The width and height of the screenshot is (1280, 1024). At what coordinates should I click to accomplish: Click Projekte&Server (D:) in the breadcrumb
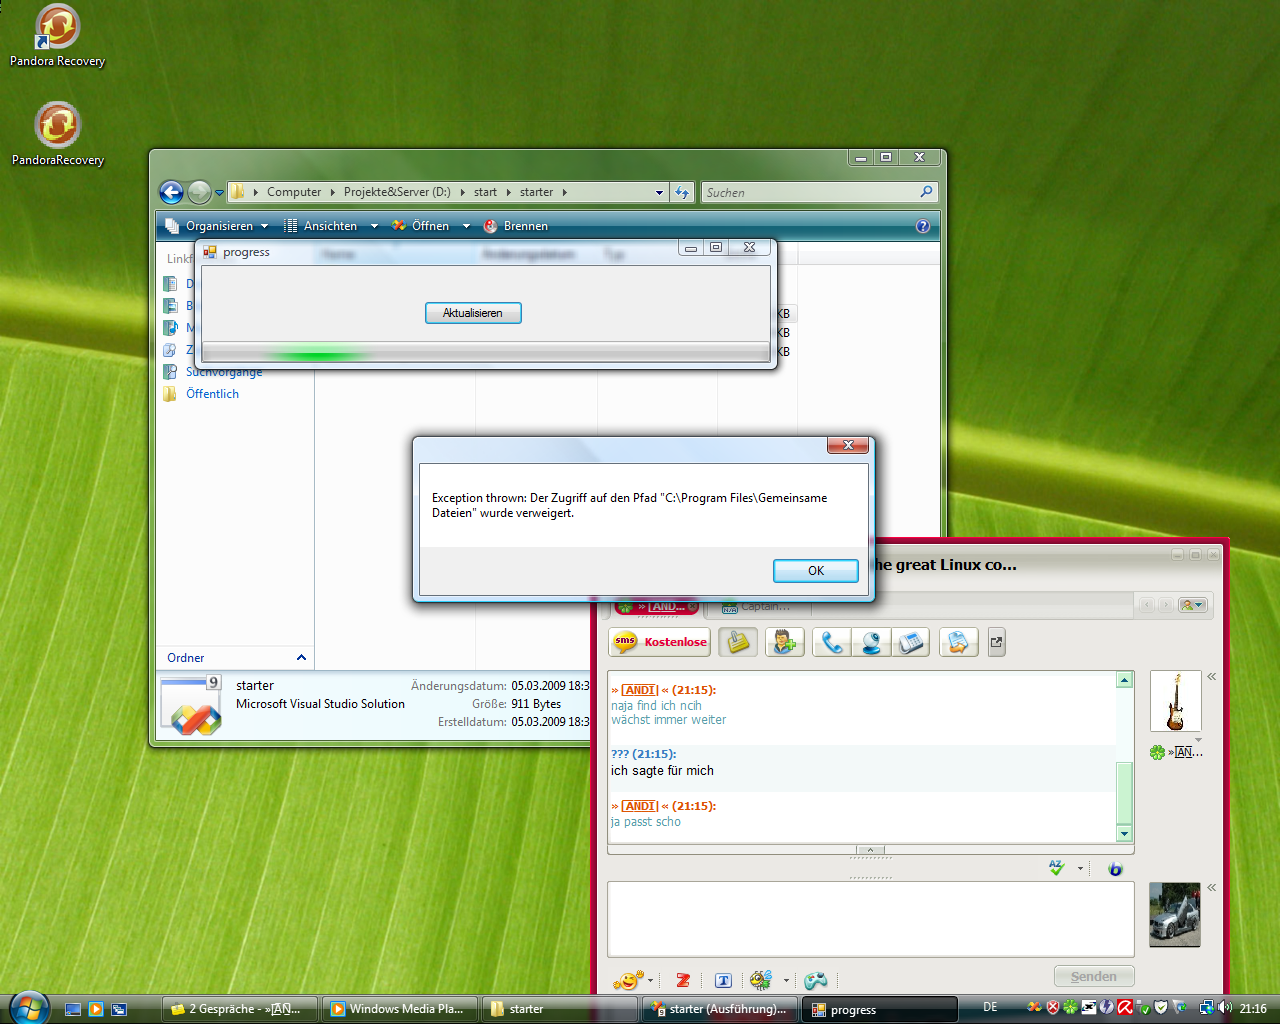click(x=397, y=192)
